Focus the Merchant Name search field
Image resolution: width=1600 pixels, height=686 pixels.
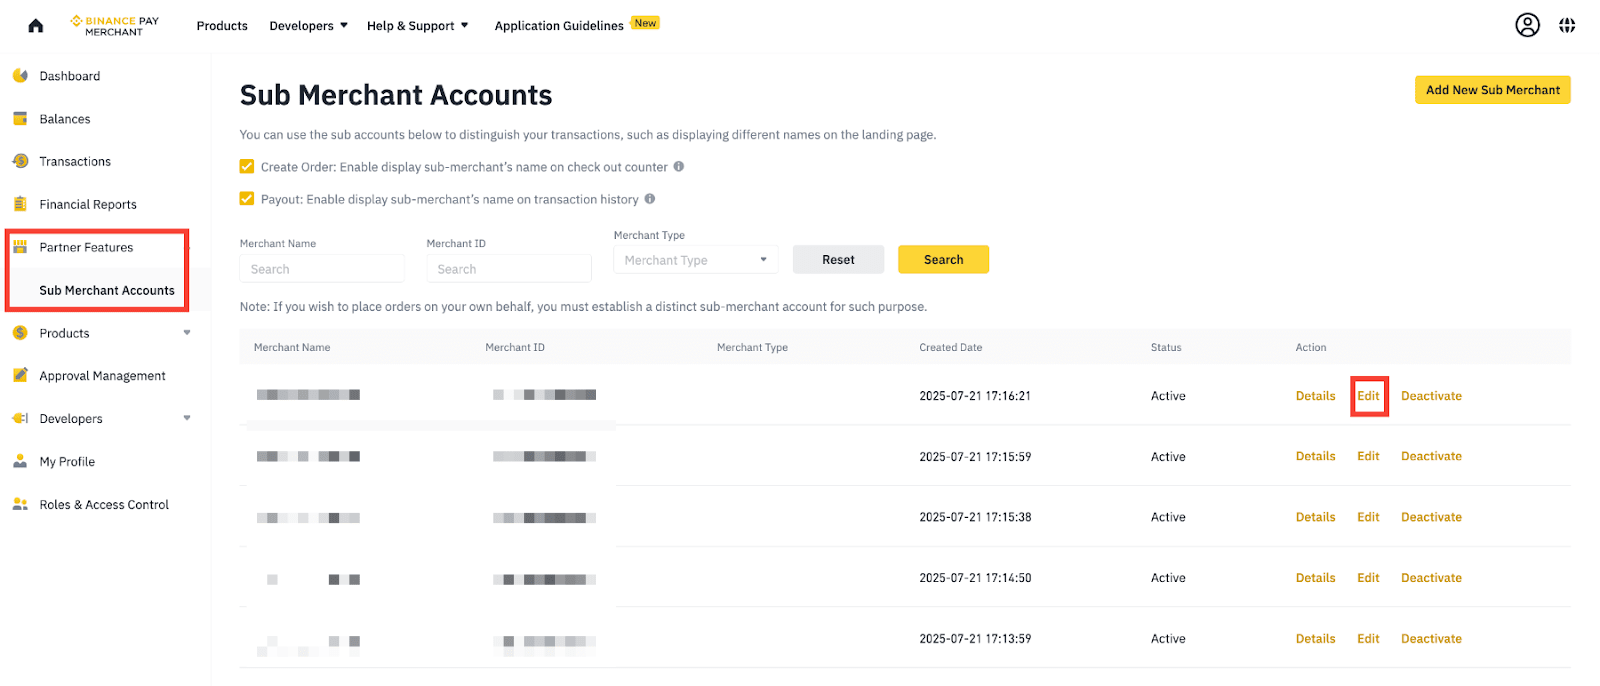pyautogui.click(x=322, y=269)
